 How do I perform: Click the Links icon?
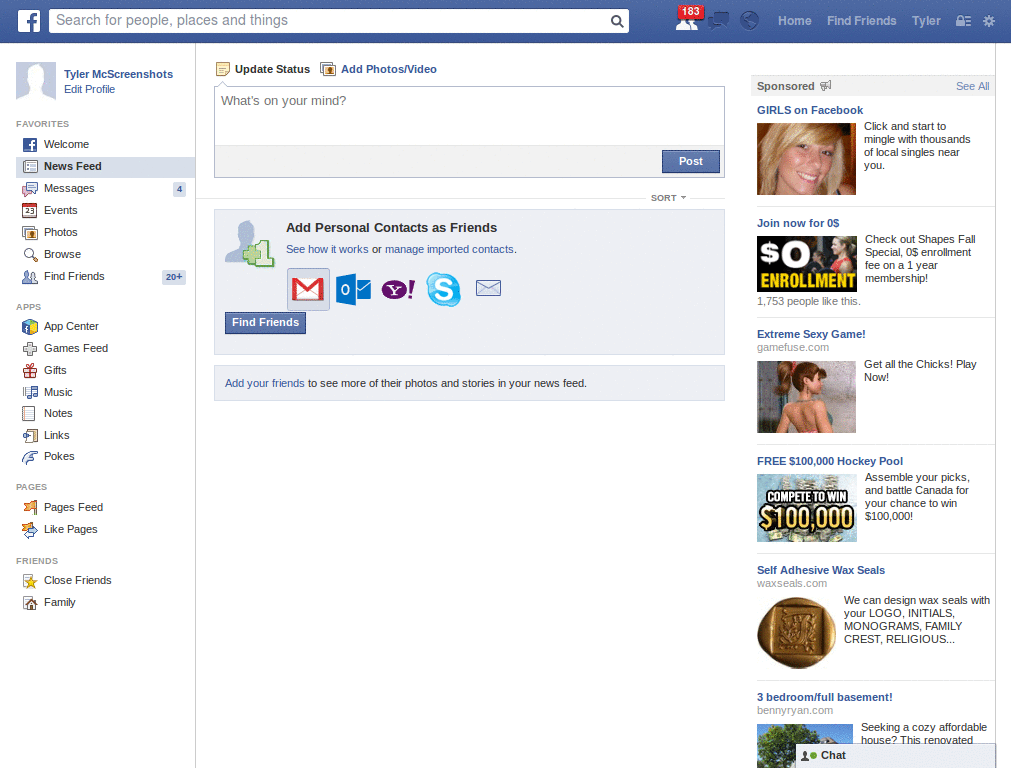tap(30, 436)
